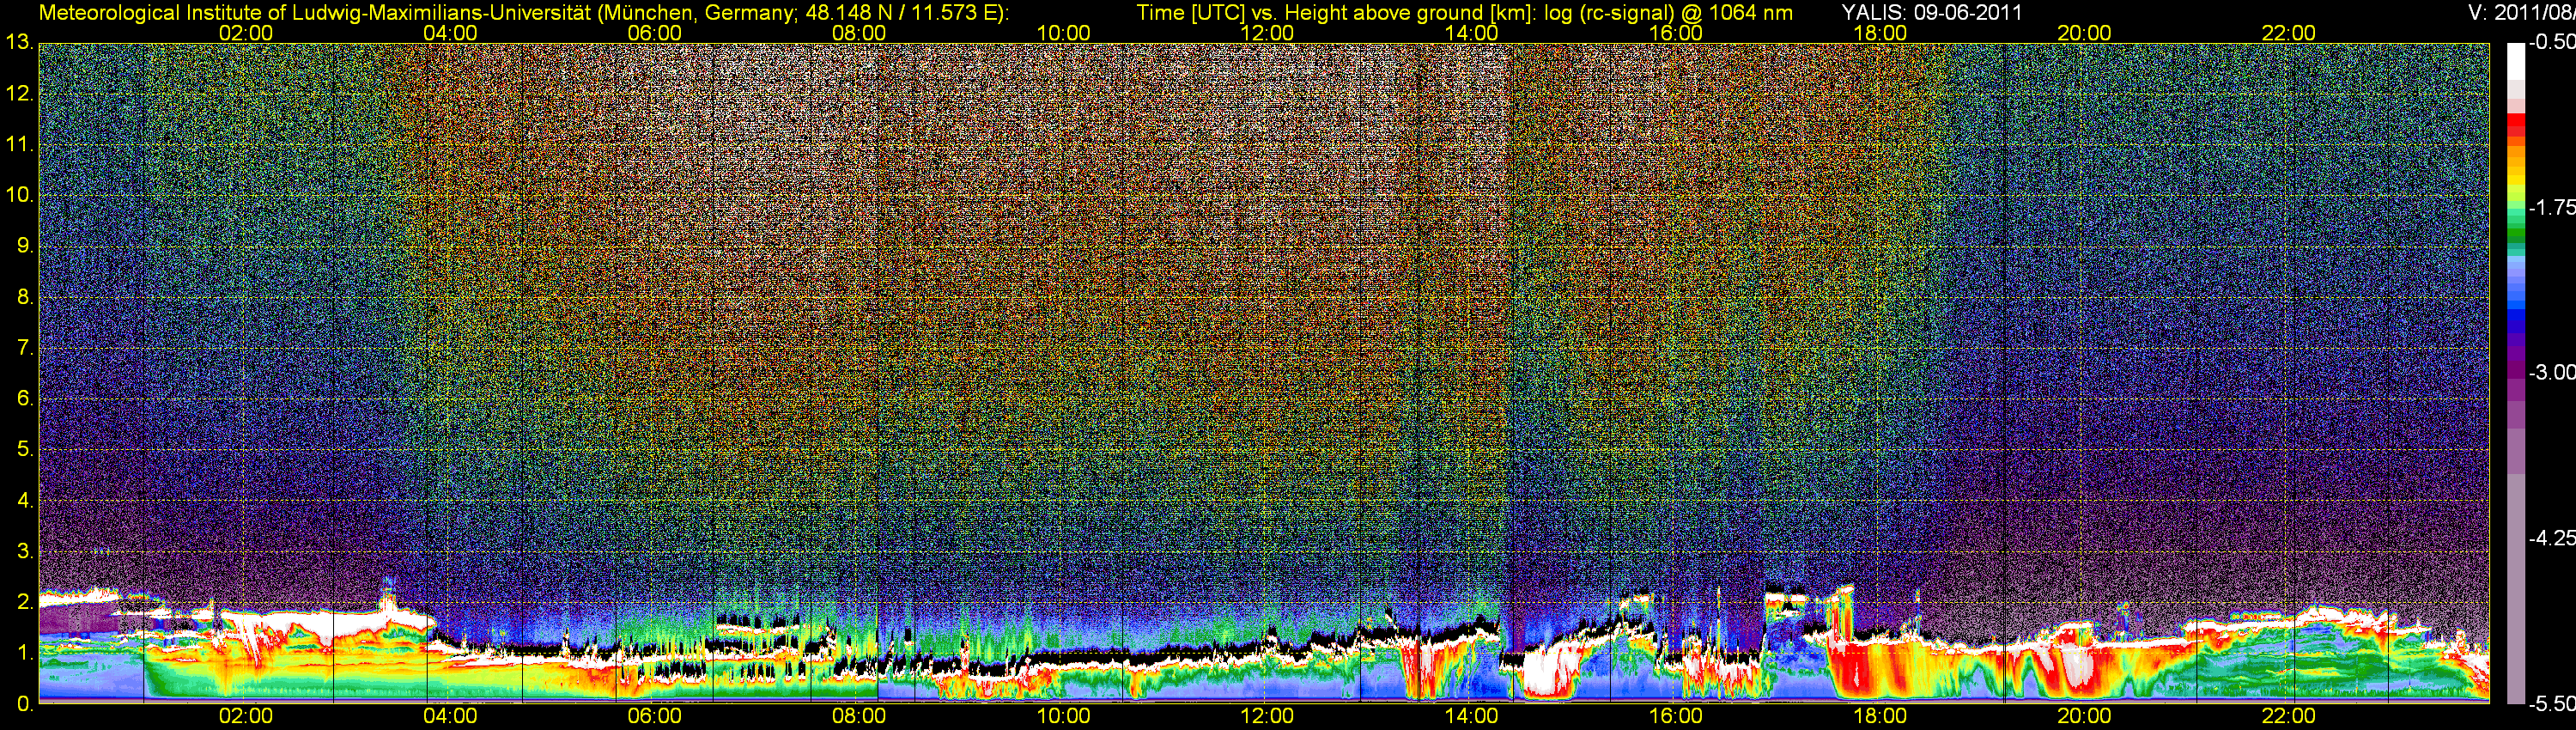Click the '18:00' label on the top time axis
The height and width of the screenshot is (730, 2576).
(1880, 33)
